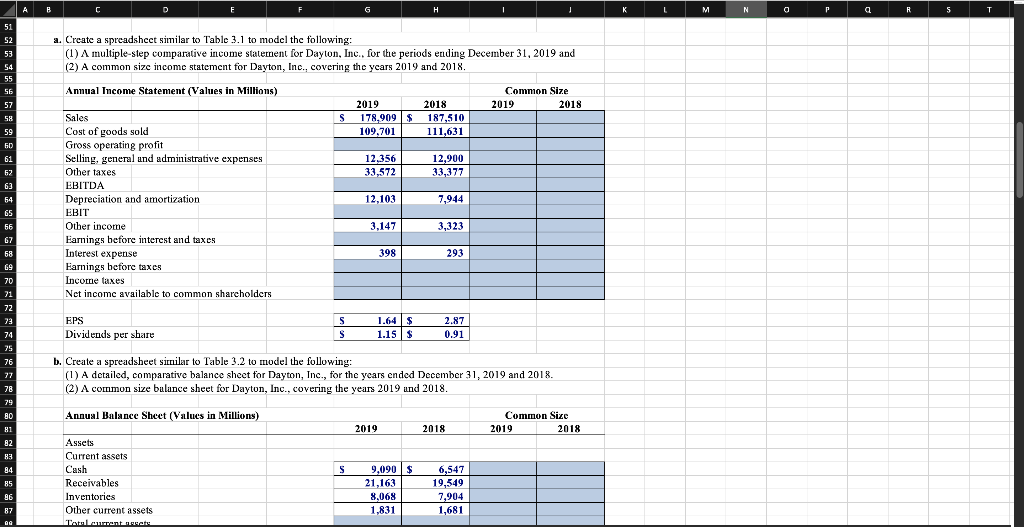This screenshot has height=527, width=1024.
Task: Click the 2018 Receivables value 19,549
Action: [436, 483]
